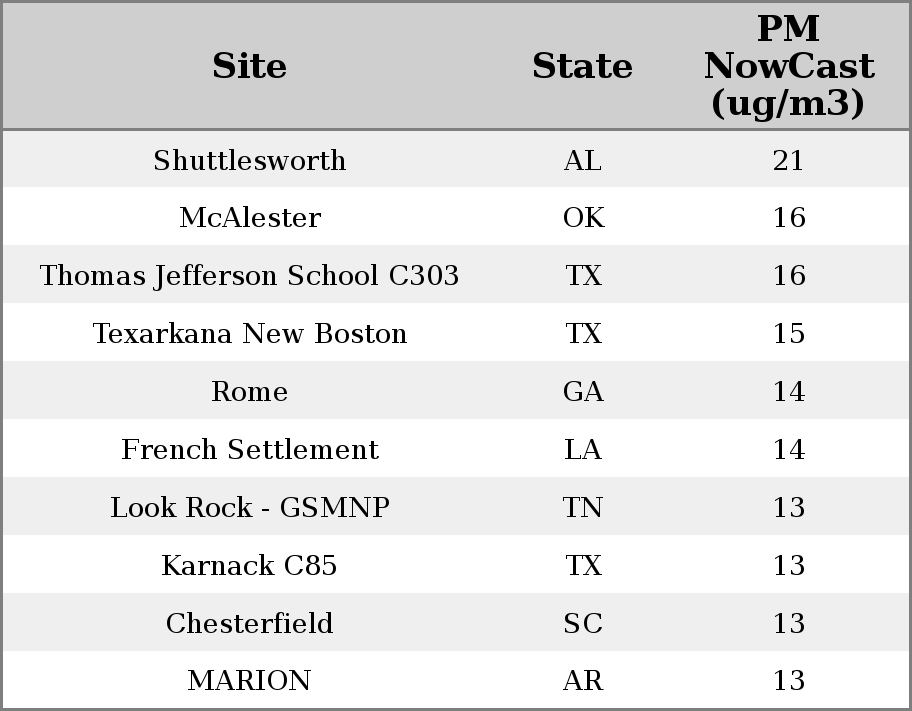Click the AL state cell

click(583, 160)
